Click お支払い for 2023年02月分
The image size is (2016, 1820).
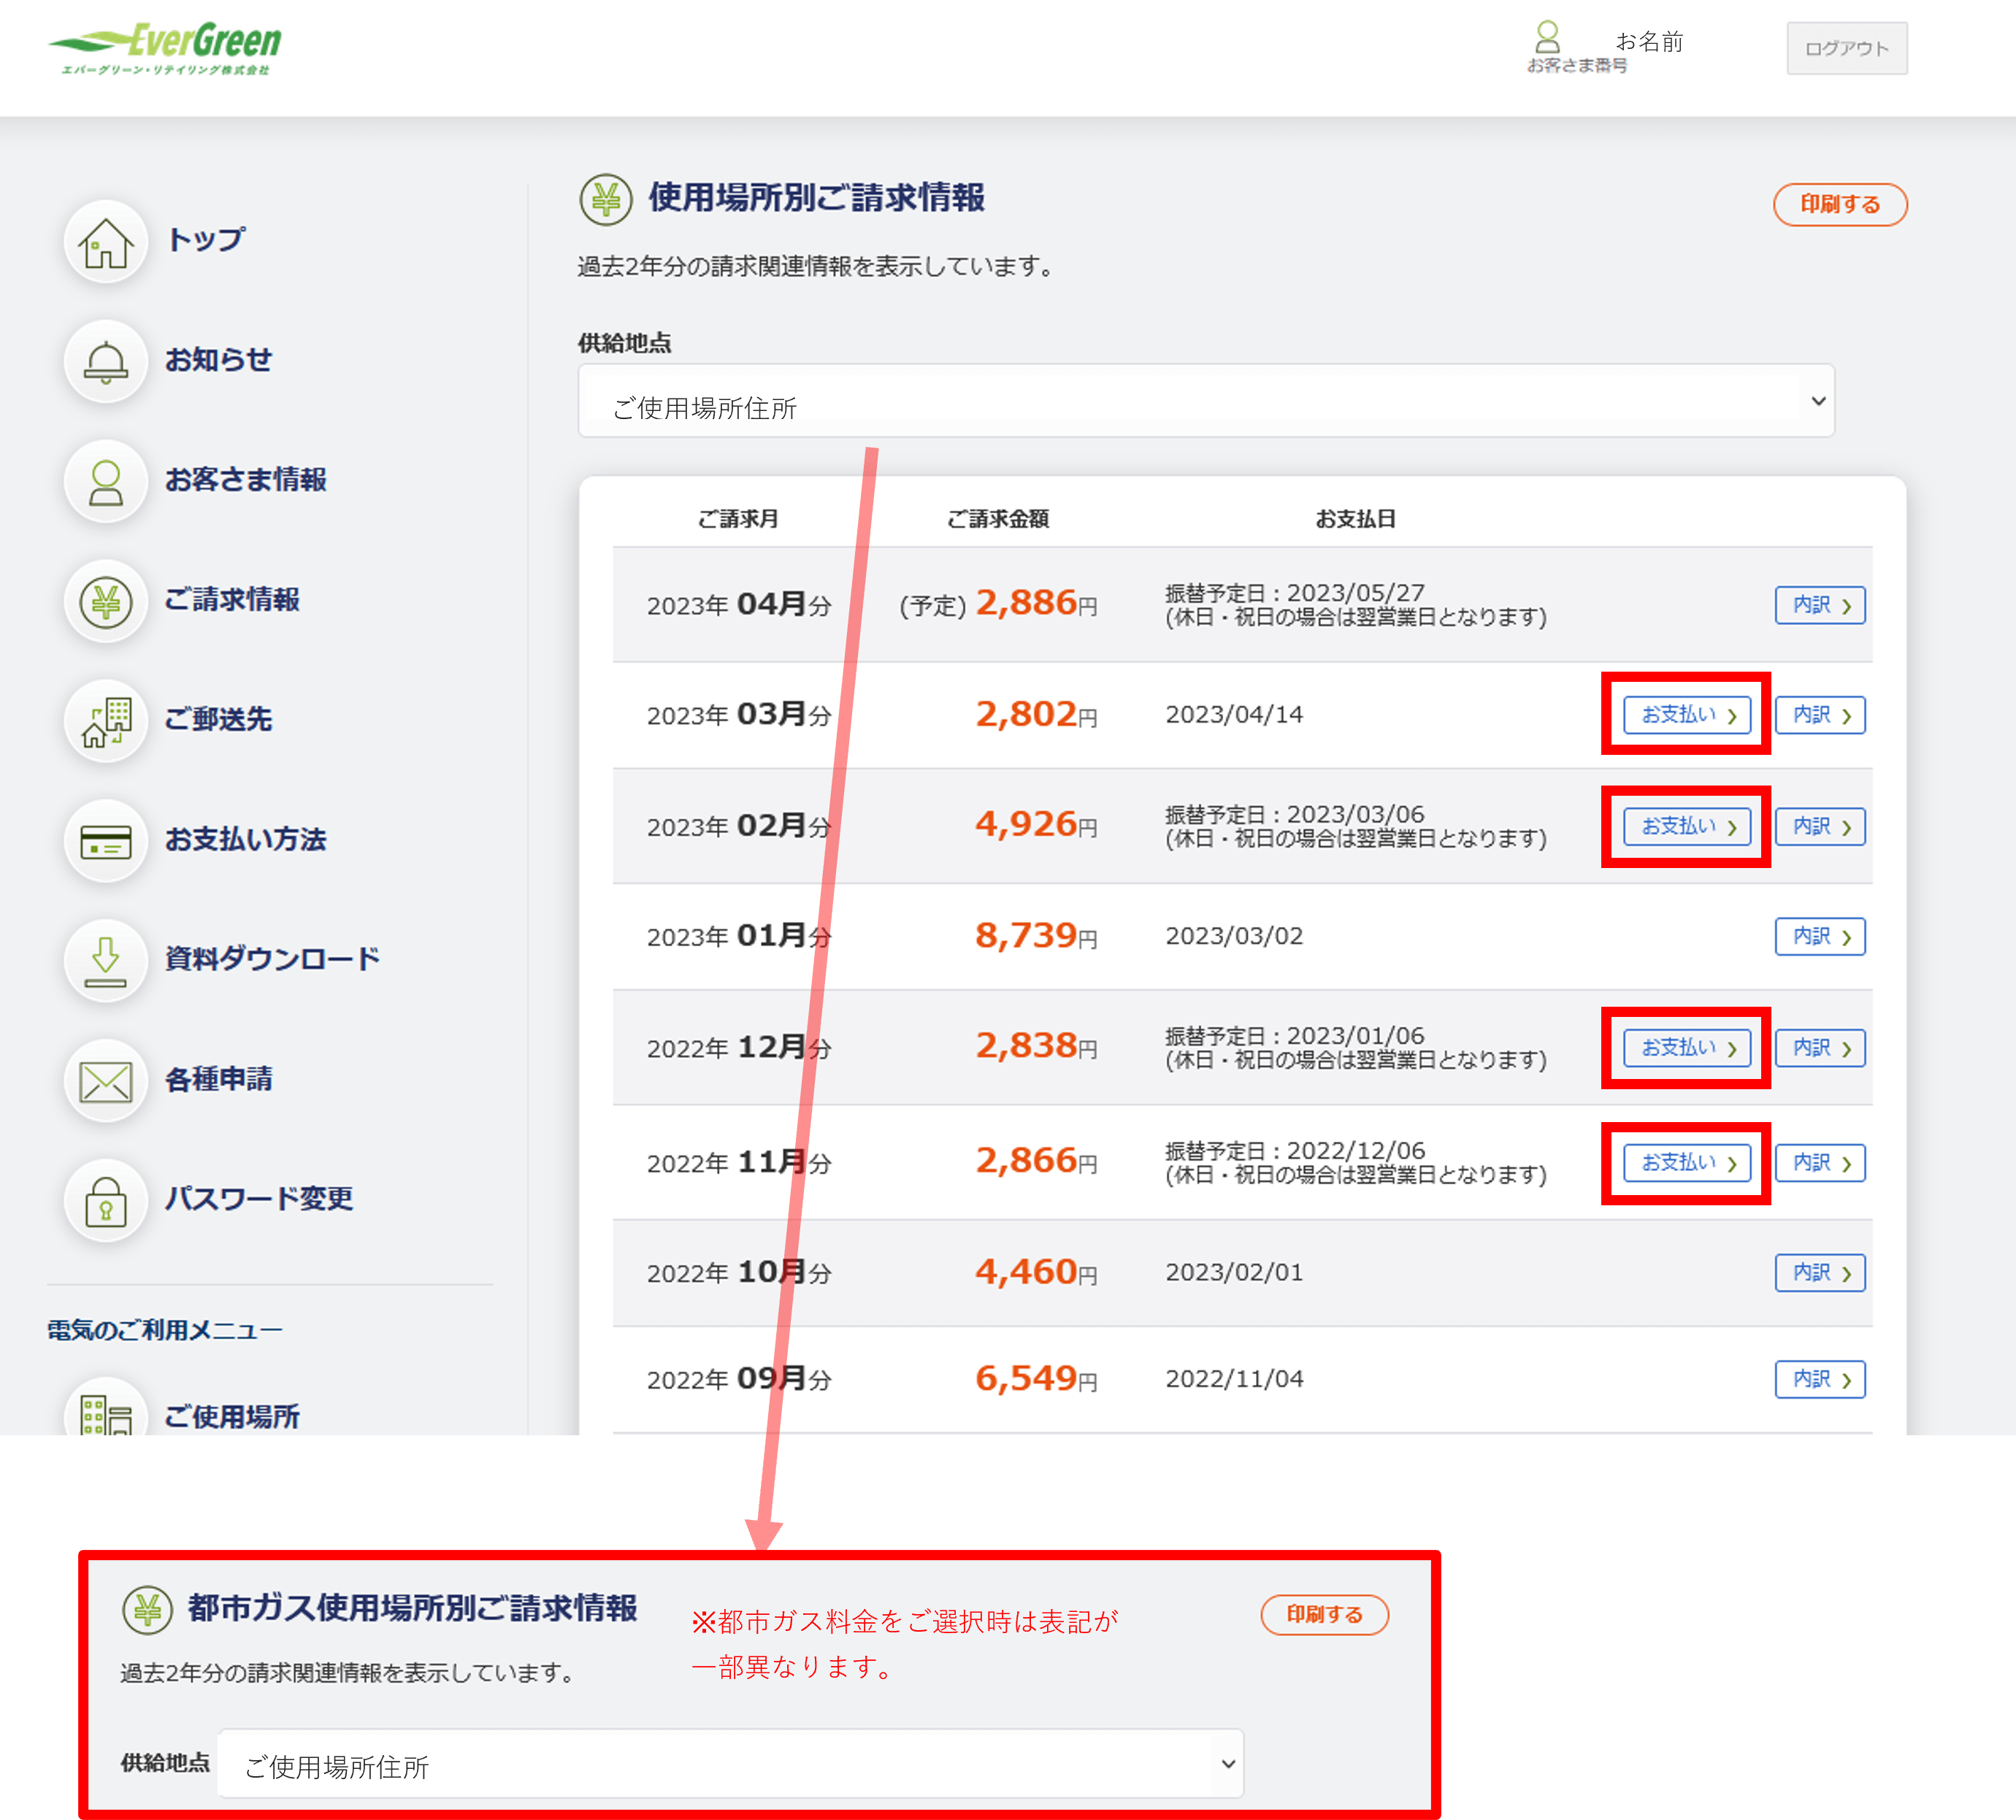click(x=1686, y=827)
